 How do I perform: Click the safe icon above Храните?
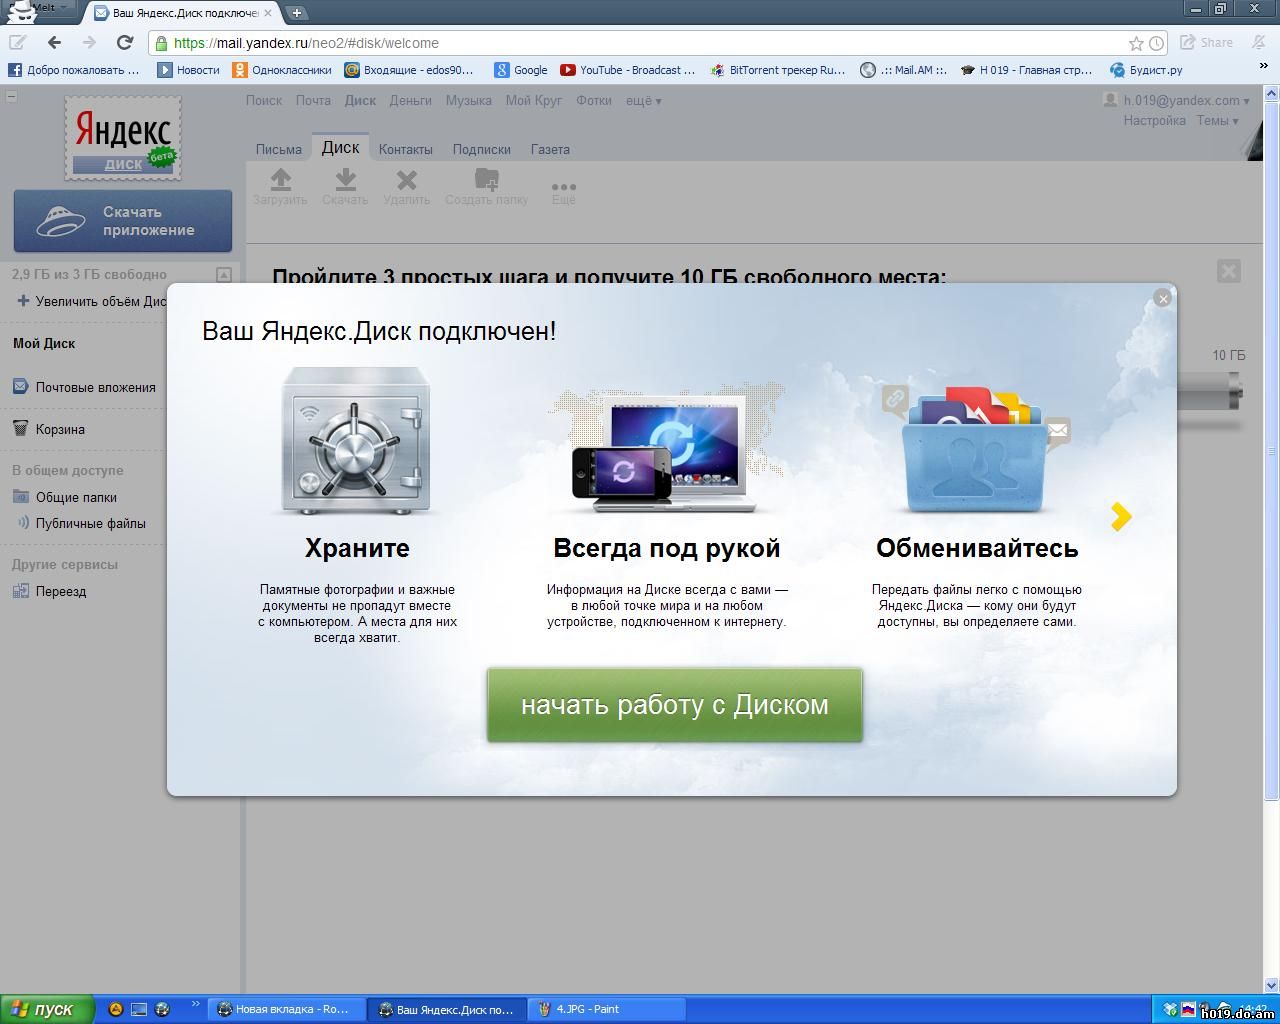(x=357, y=441)
